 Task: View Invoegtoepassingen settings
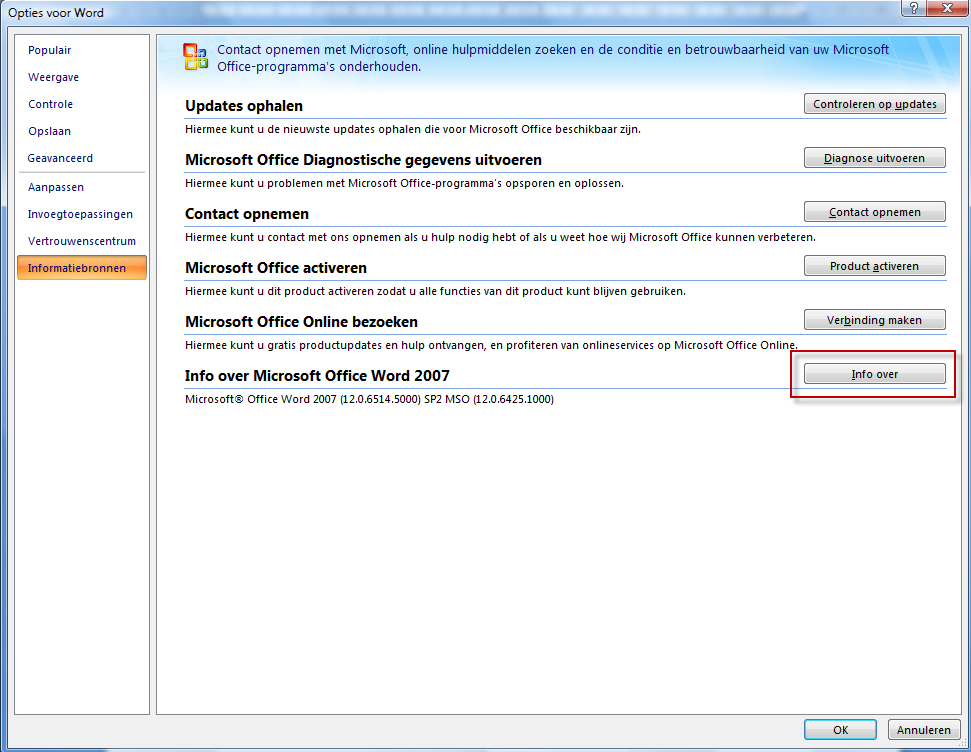[80, 214]
